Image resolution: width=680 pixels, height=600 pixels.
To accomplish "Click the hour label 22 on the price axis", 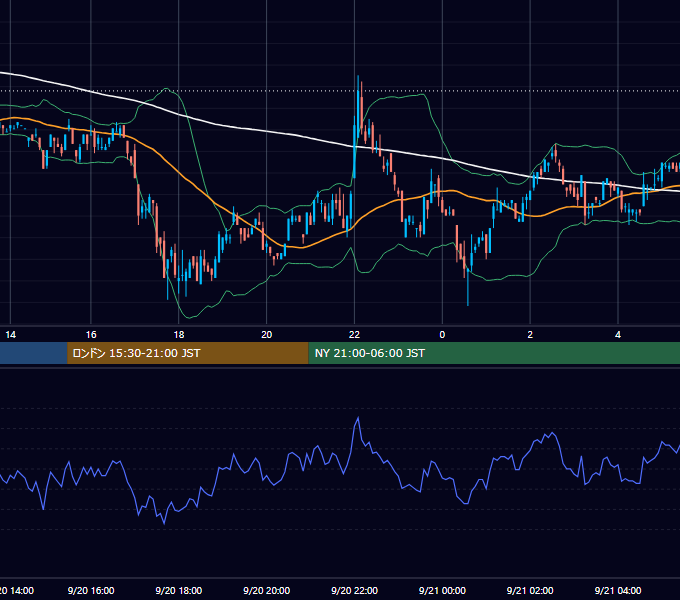I will (354, 335).
